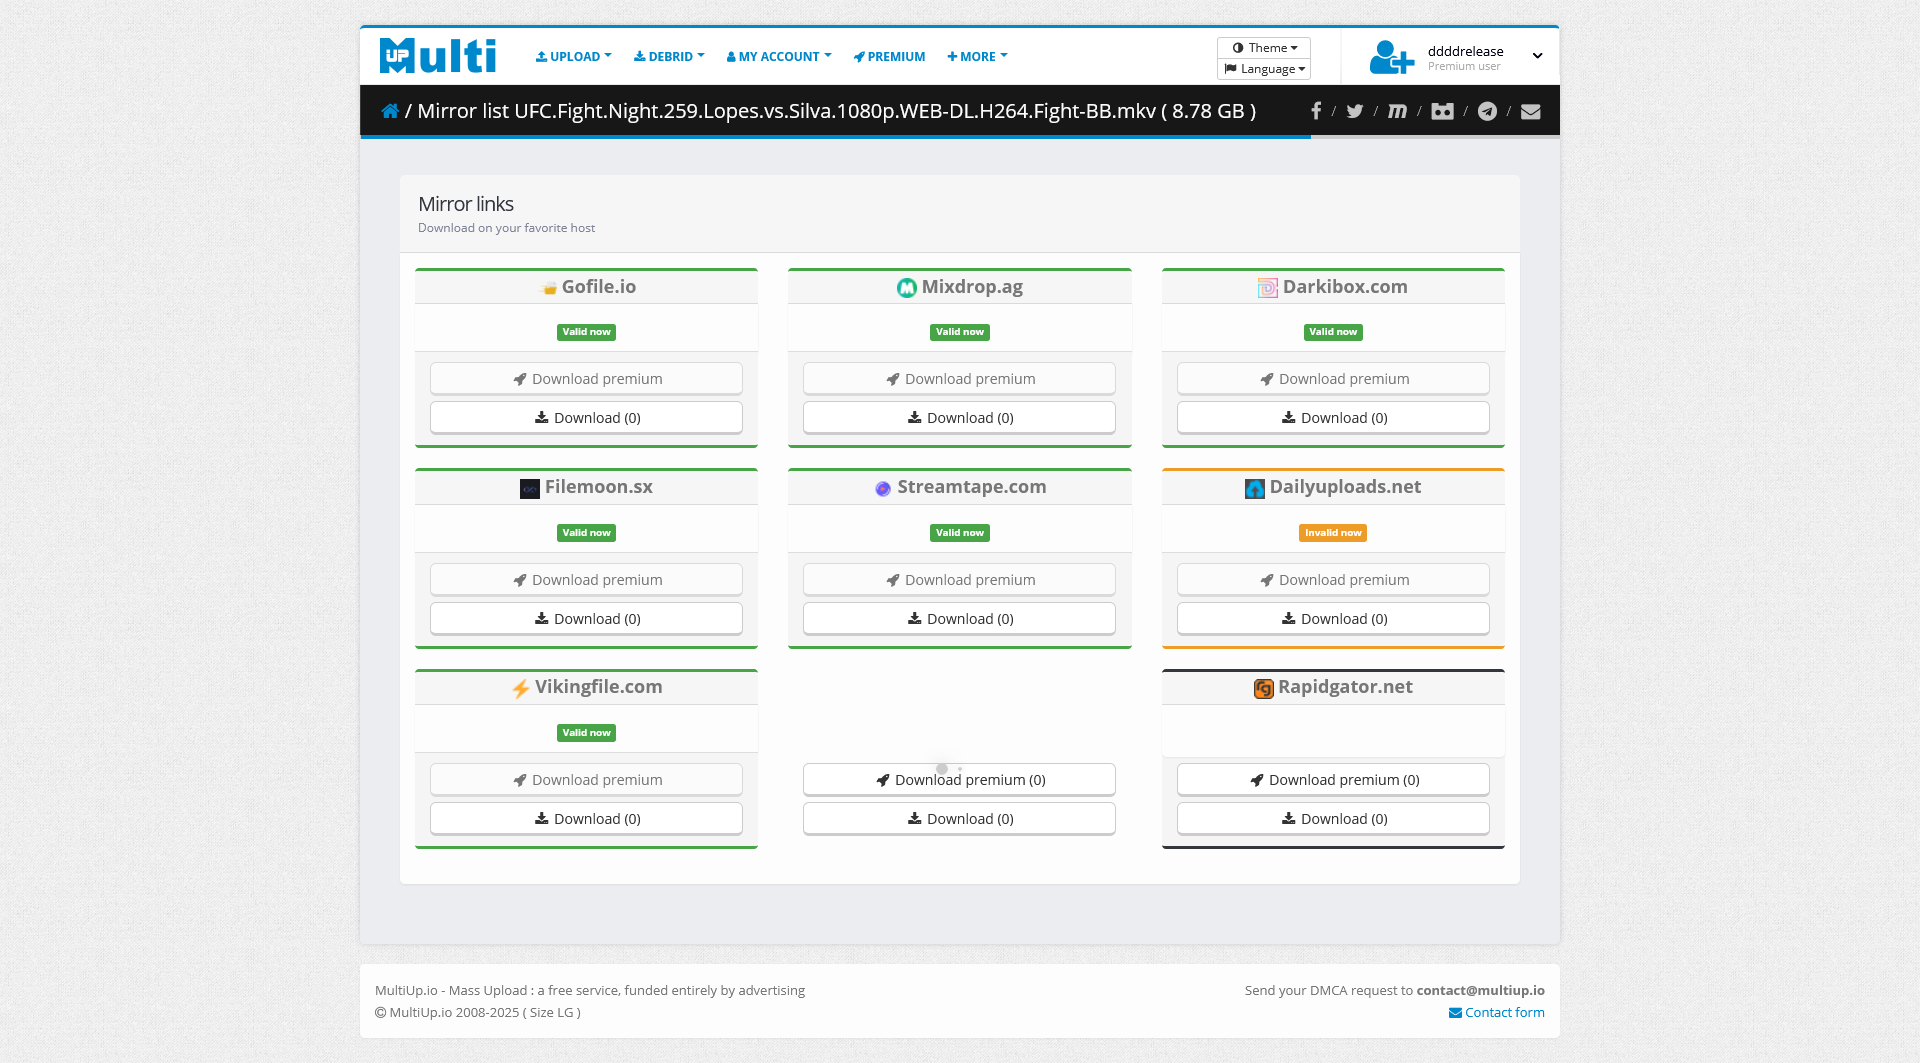Viewport: 1920px width, 1063px height.
Task: Click the Mixdrop.ag 'Valid now' badge
Action: [960, 332]
